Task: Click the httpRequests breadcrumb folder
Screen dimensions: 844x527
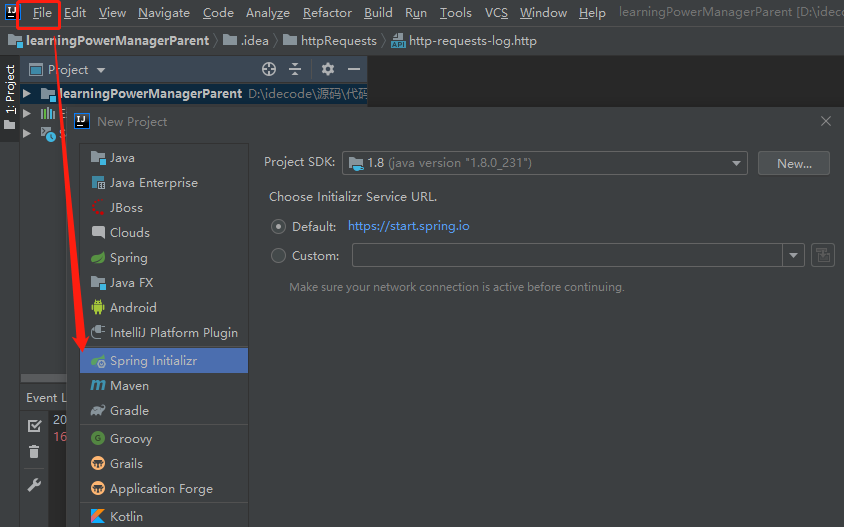Action: (x=330, y=41)
